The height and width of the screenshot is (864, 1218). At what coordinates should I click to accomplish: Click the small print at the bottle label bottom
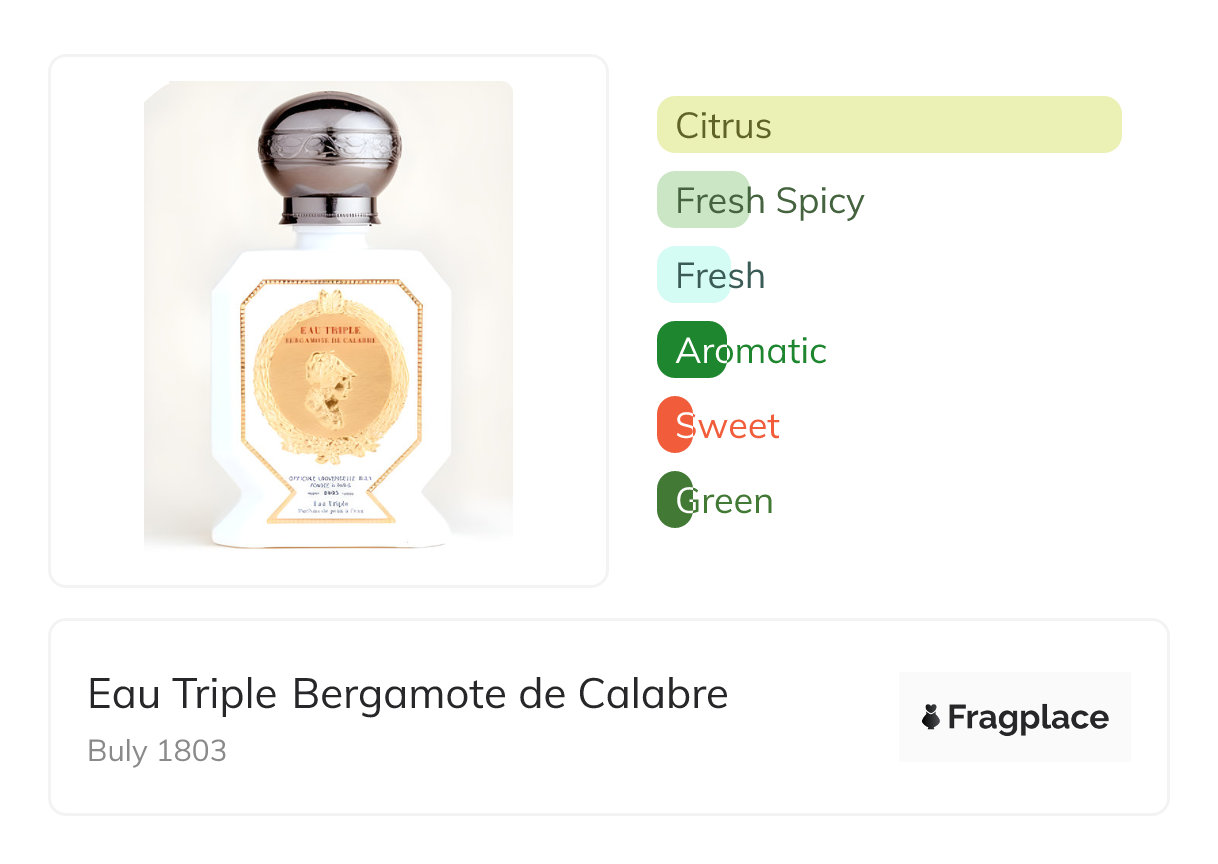click(329, 508)
